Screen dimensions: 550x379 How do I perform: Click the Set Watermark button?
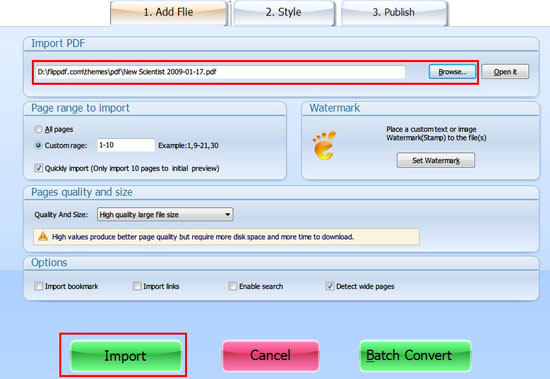[436, 160]
